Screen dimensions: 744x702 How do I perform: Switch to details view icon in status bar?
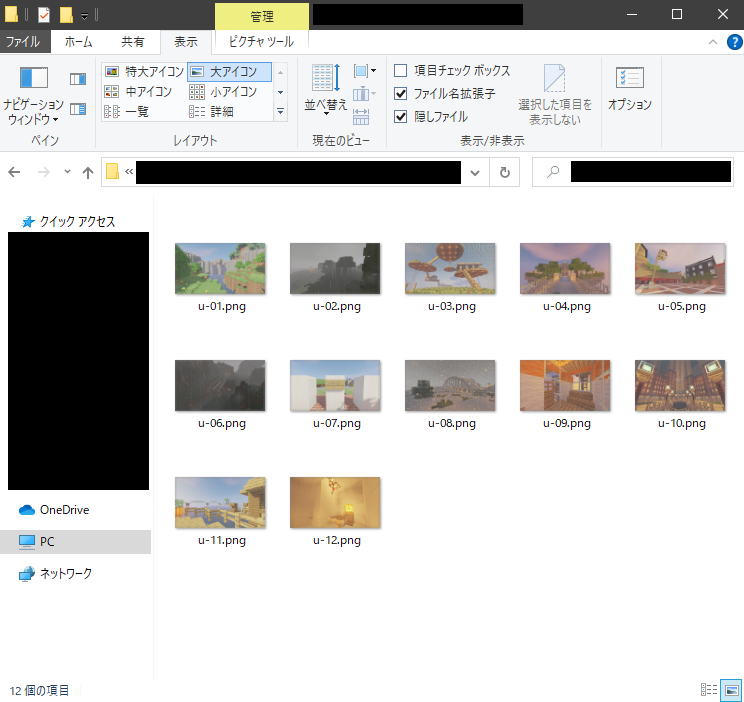[x=709, y=690]
